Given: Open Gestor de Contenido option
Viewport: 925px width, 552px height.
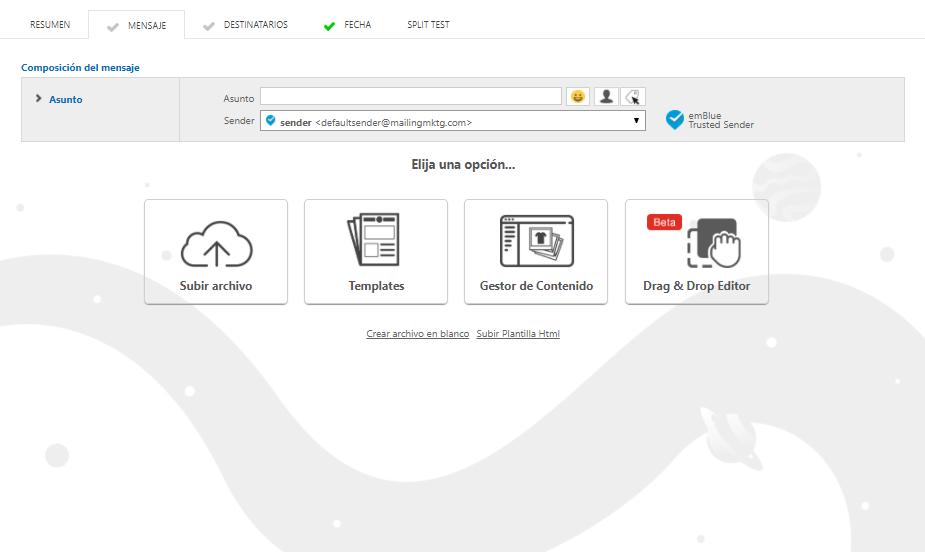Looking at the screenshot, I should (536, 252).
